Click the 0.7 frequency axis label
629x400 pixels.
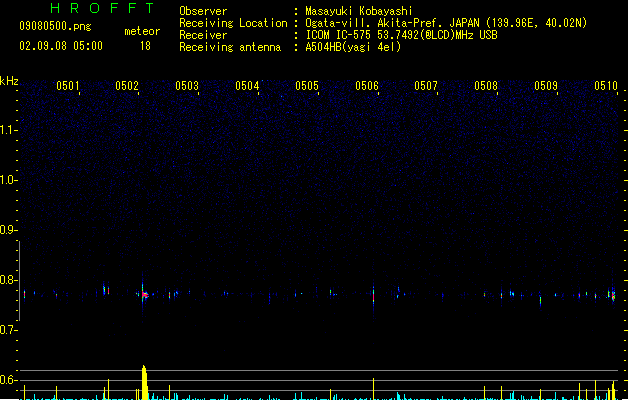click(x=8, y=330)
